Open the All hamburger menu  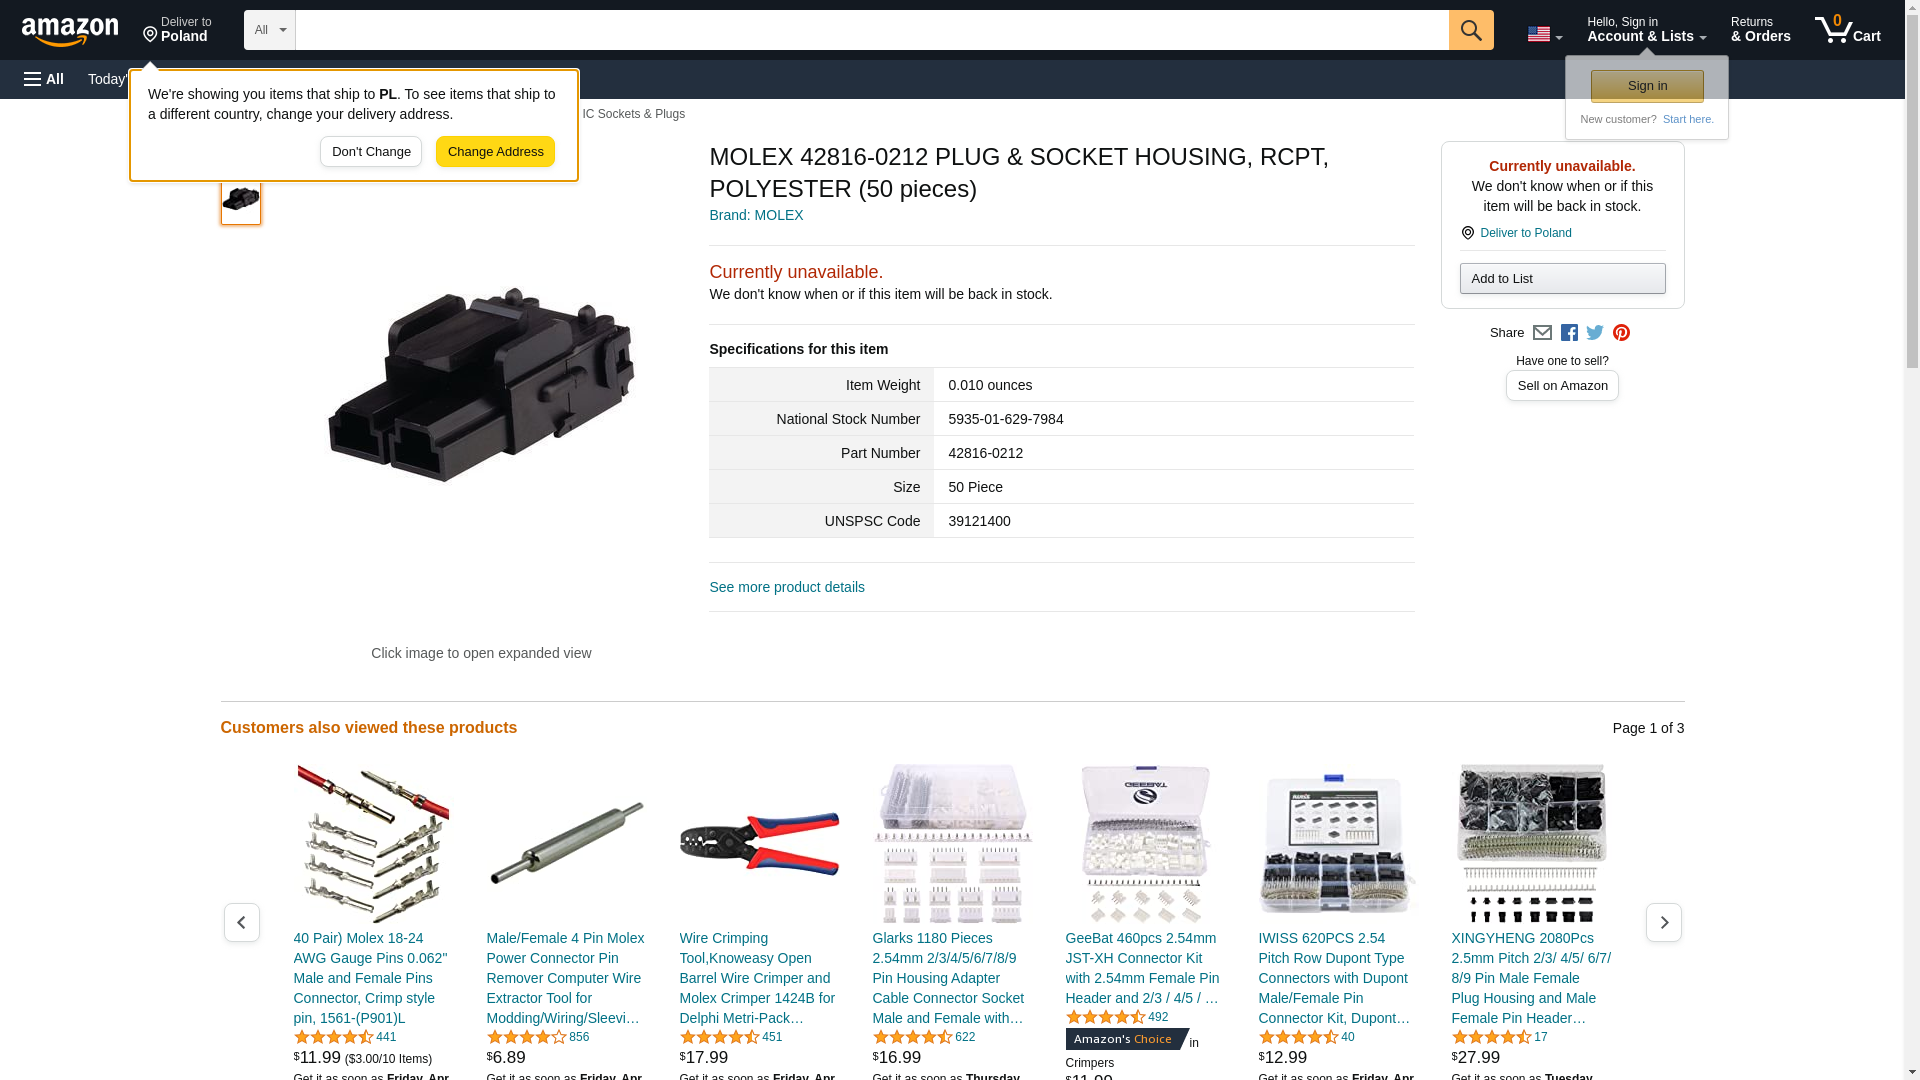click(44, 79)
